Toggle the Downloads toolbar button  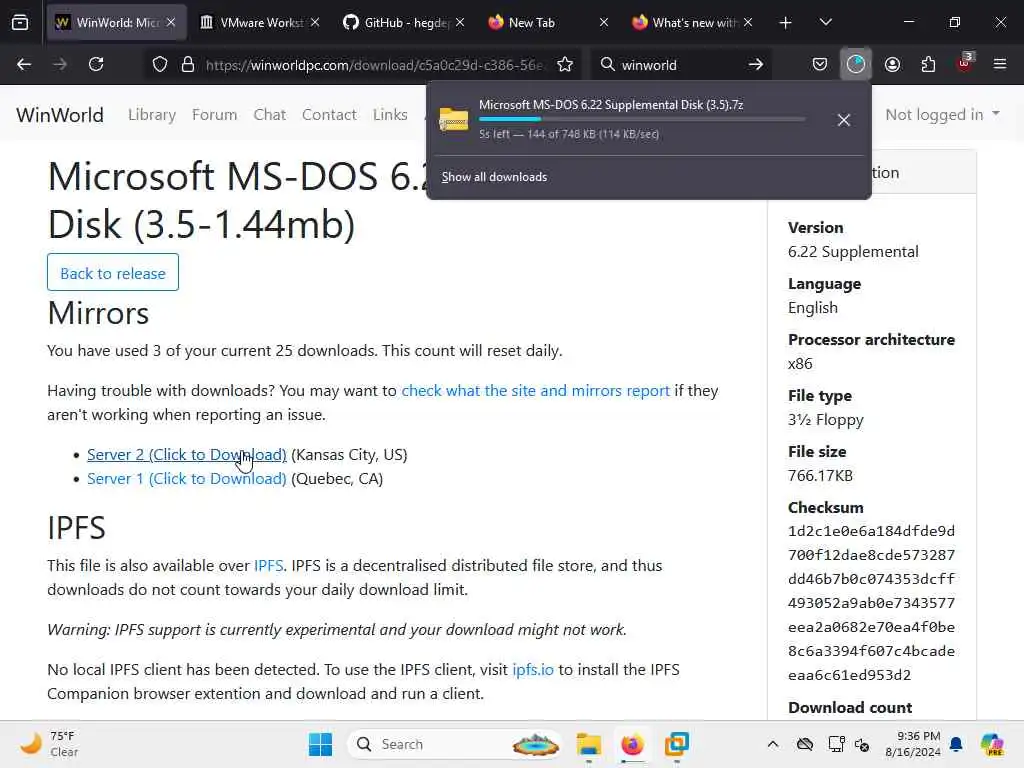(x=856, y=64)
